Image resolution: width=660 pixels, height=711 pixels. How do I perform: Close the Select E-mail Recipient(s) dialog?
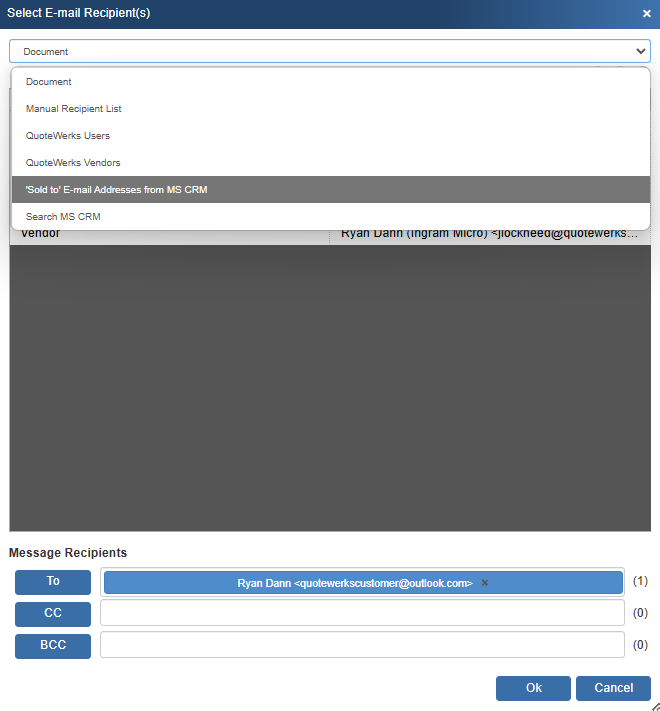tap(646, 13)
